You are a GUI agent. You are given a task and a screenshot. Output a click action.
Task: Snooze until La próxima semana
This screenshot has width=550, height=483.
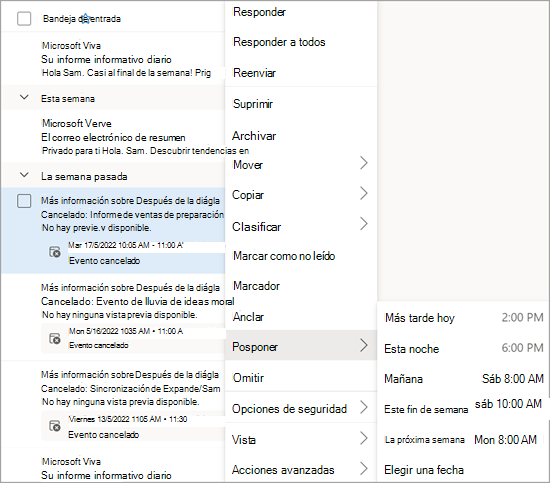463,440
